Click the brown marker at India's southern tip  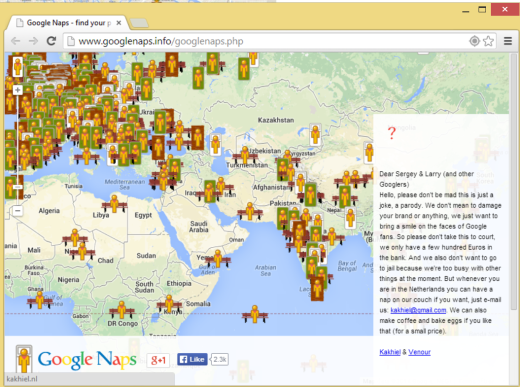point(317,289)
